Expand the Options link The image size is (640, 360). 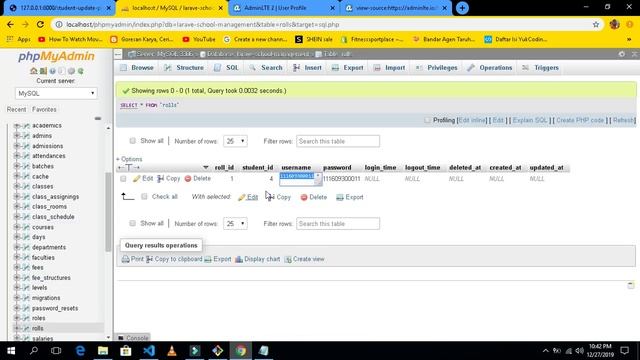click(x=129, y=159)
